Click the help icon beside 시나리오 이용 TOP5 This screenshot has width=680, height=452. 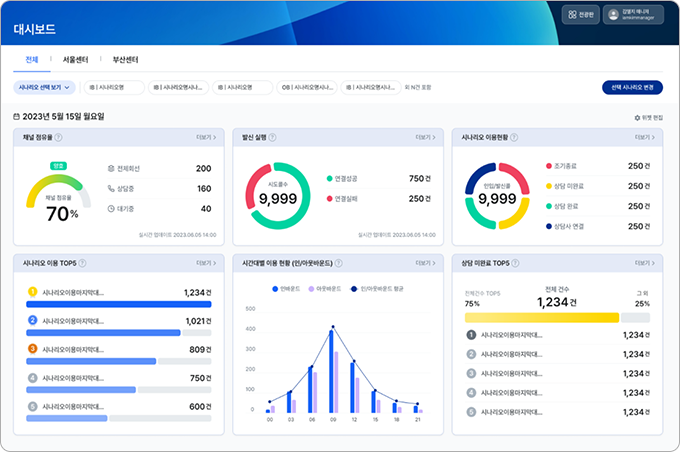coord(81,263)
